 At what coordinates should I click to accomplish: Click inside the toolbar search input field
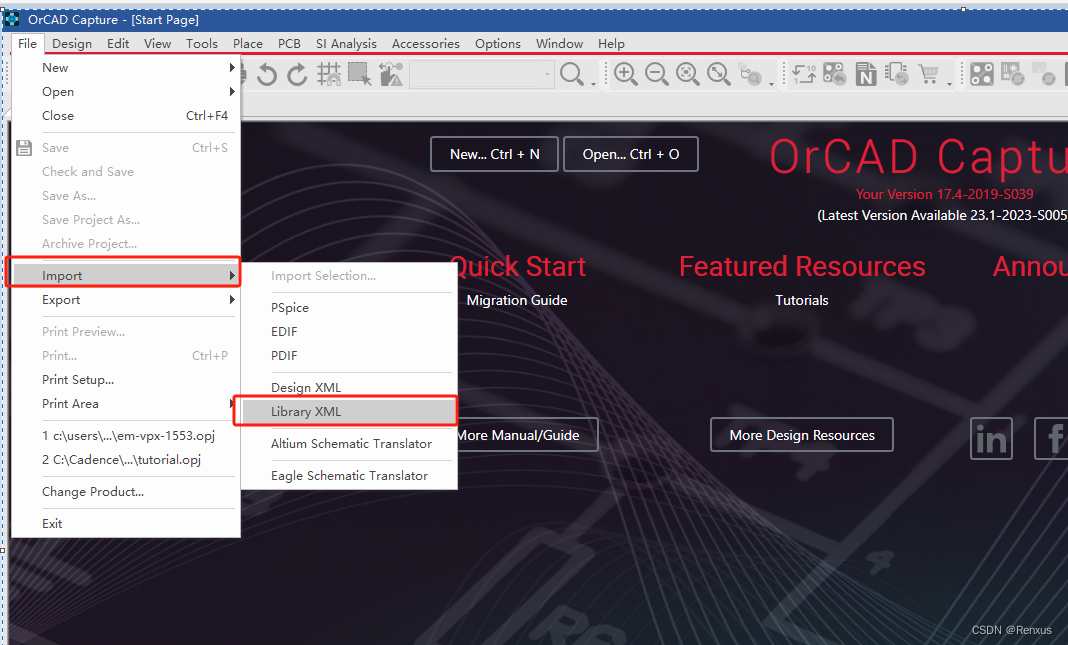pos(482,73)
